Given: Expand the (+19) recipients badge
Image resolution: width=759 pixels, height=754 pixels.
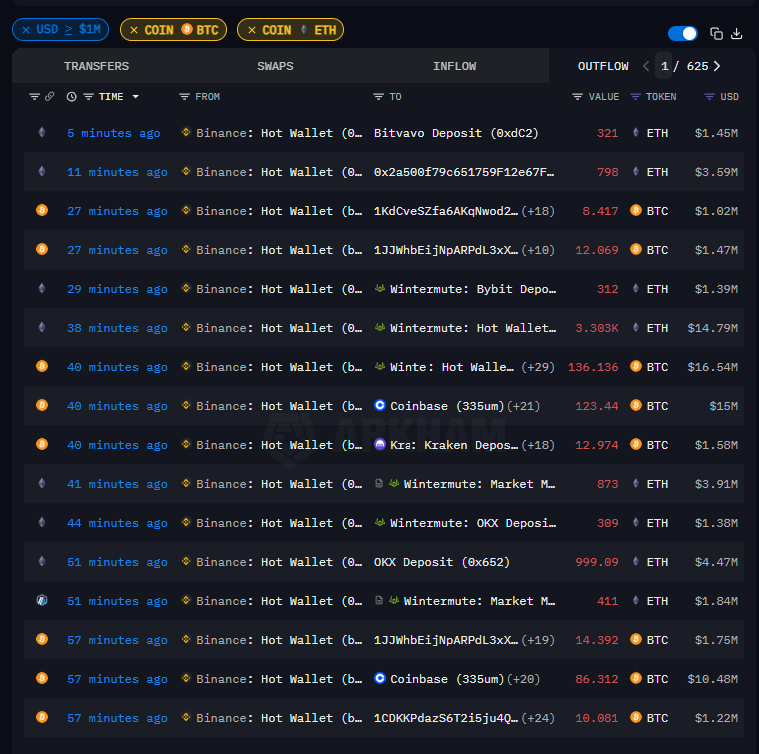Looking at the screenshot, I should click(538, 640).
